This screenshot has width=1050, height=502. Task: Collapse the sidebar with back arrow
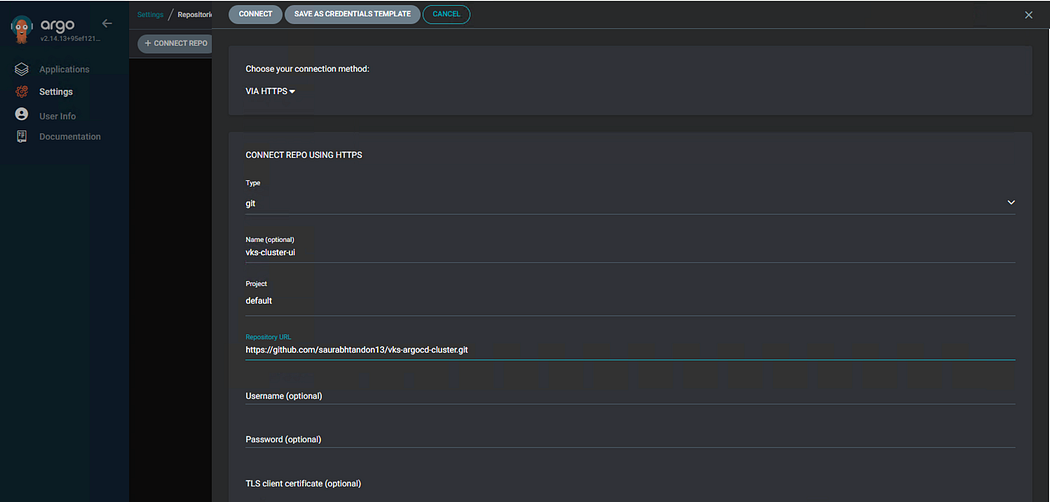[107, 23]
